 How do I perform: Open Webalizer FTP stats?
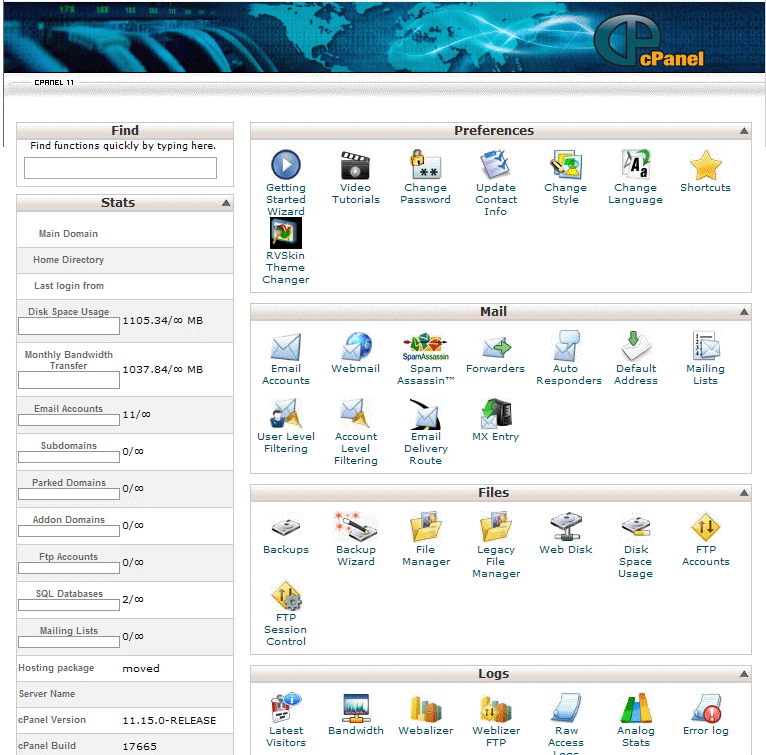tap(496, 720)
